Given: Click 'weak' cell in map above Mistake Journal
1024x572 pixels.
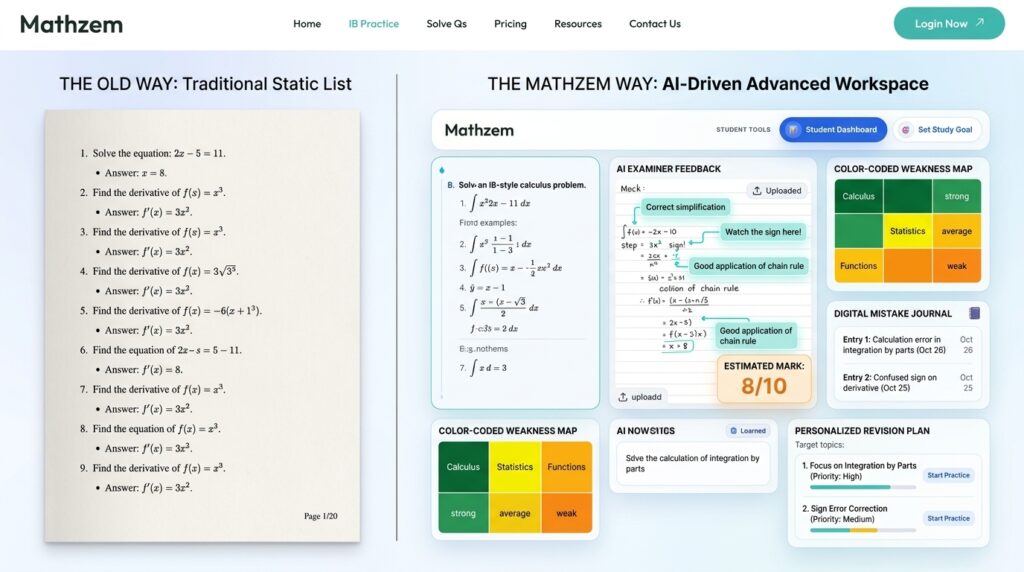Looking at the screenshot, I should click(957, 266).
